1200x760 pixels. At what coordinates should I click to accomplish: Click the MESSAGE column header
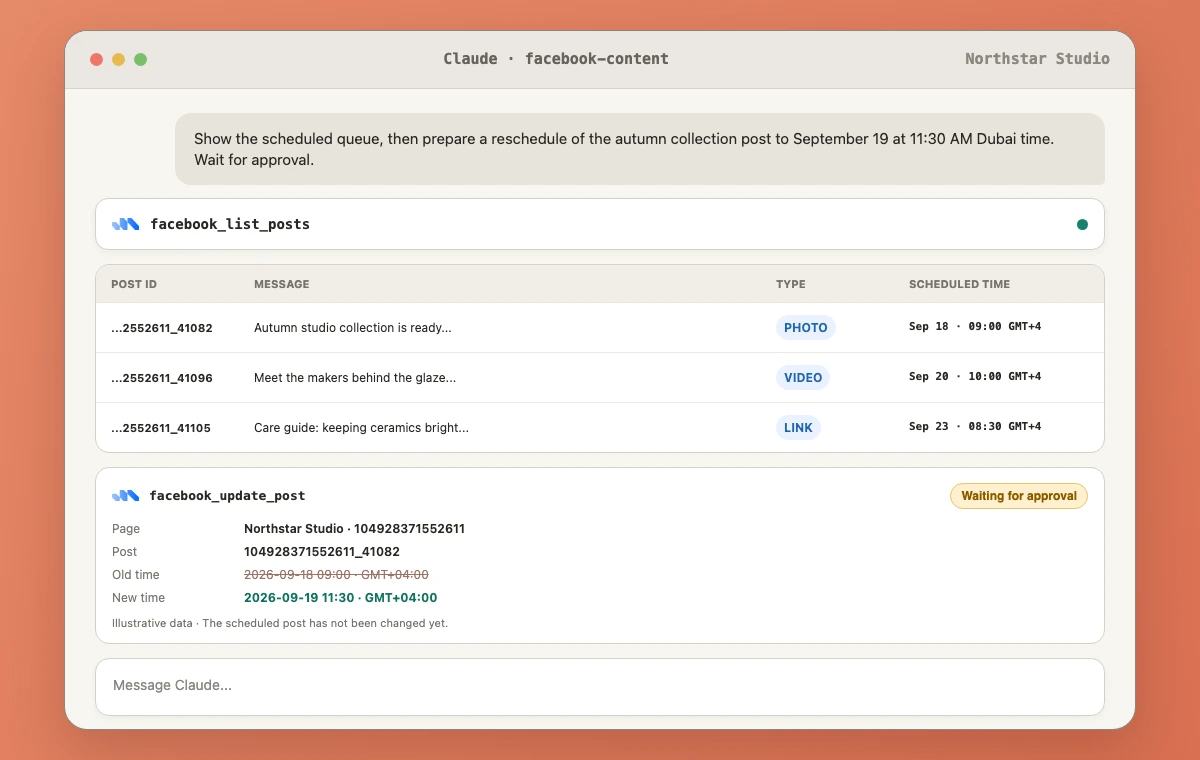(282, 284)
